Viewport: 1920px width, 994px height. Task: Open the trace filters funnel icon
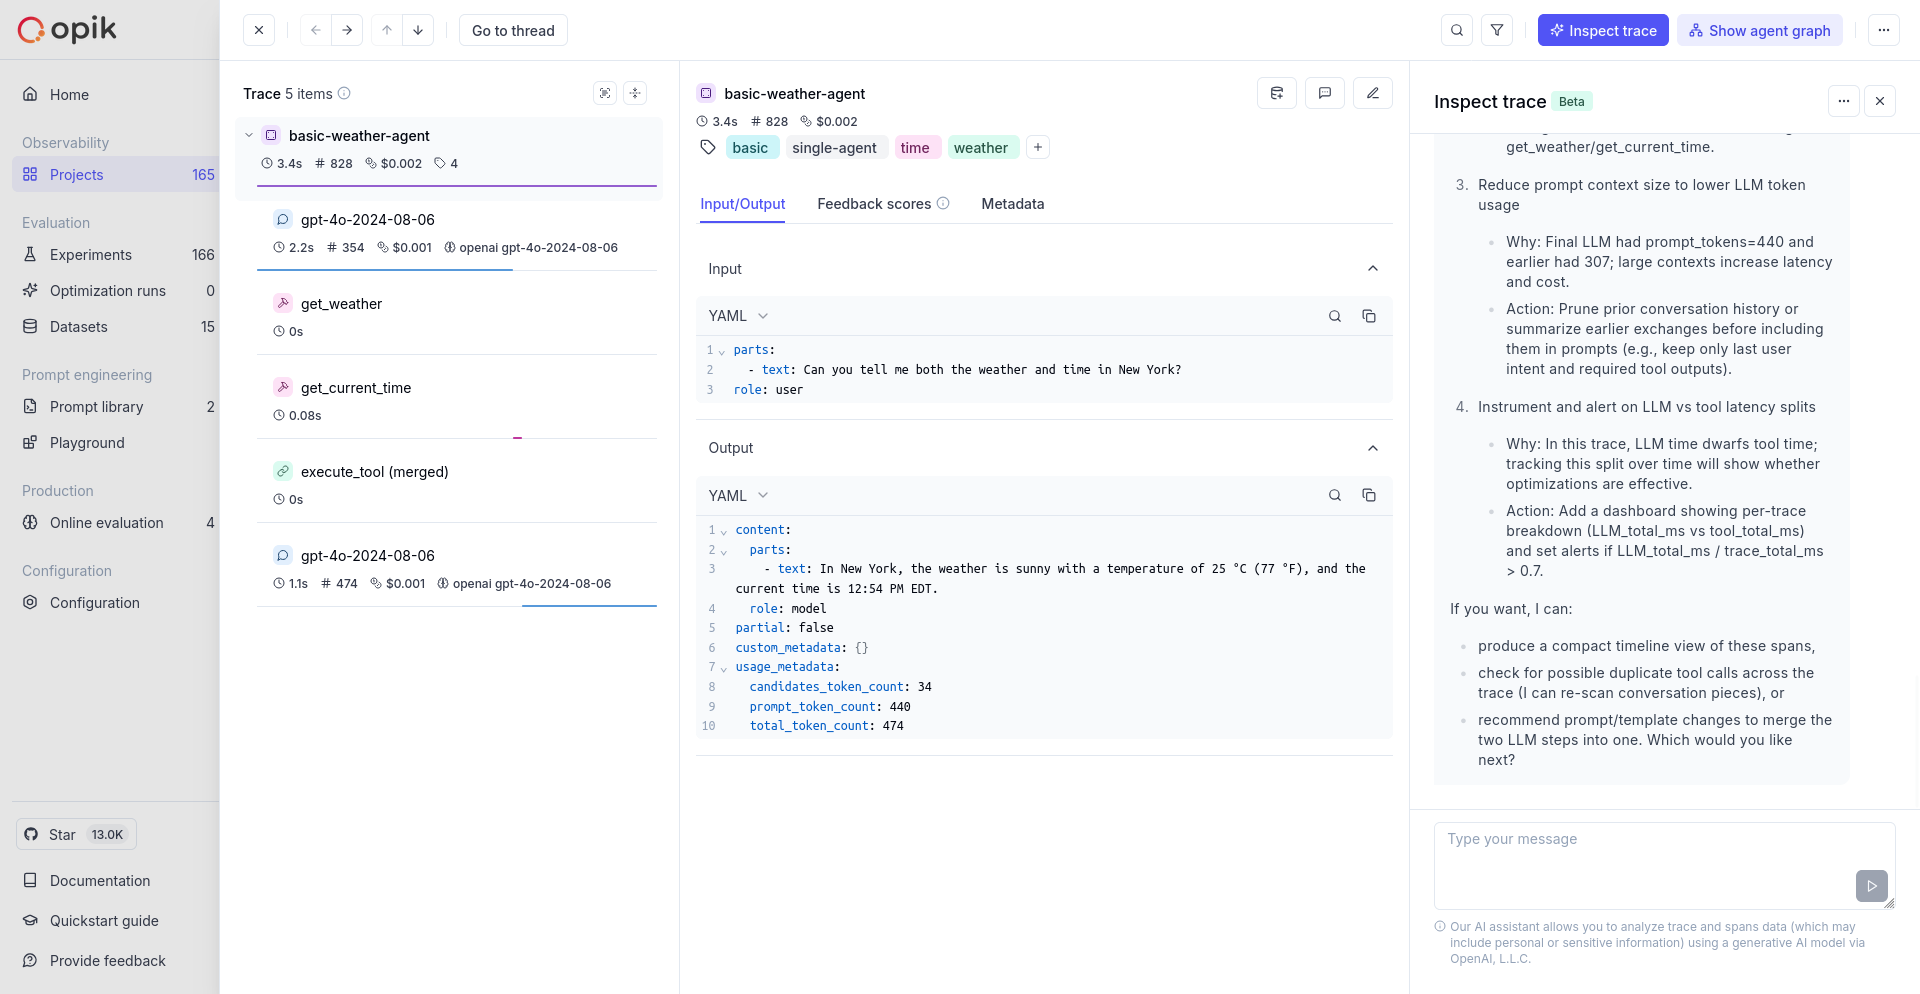click(1497, 30)
